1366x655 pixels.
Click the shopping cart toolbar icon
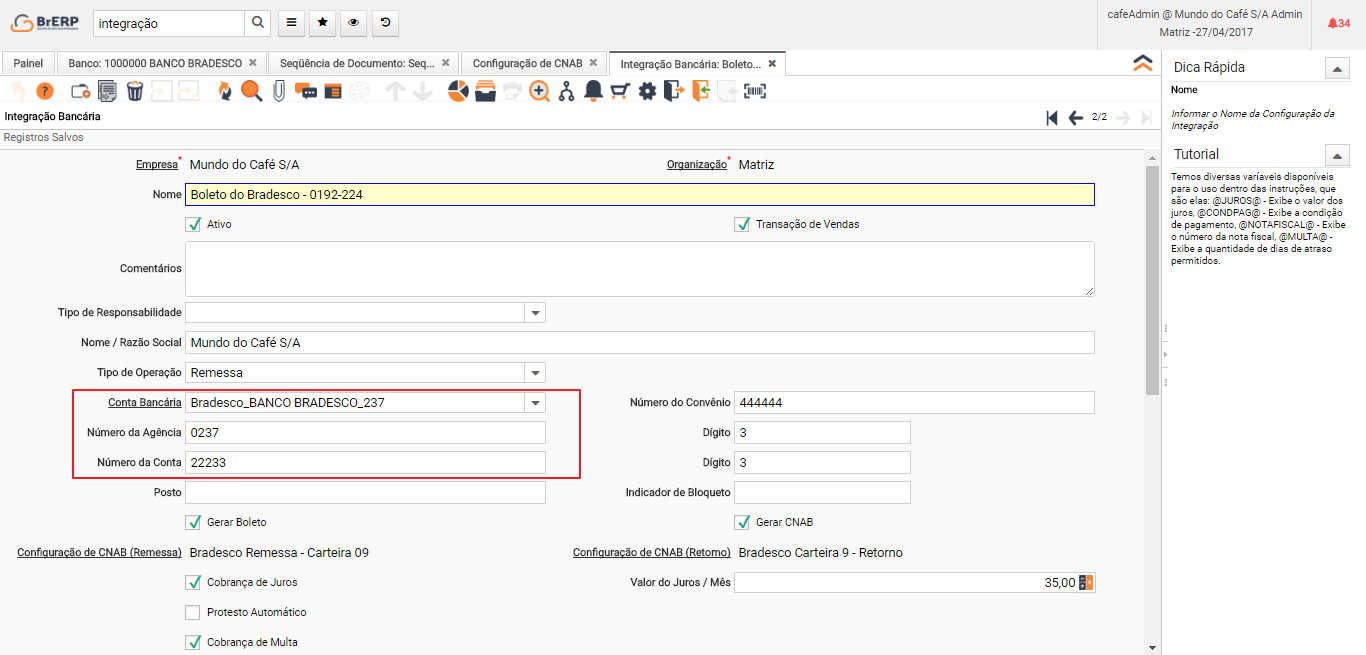click(x=620, y=91)
